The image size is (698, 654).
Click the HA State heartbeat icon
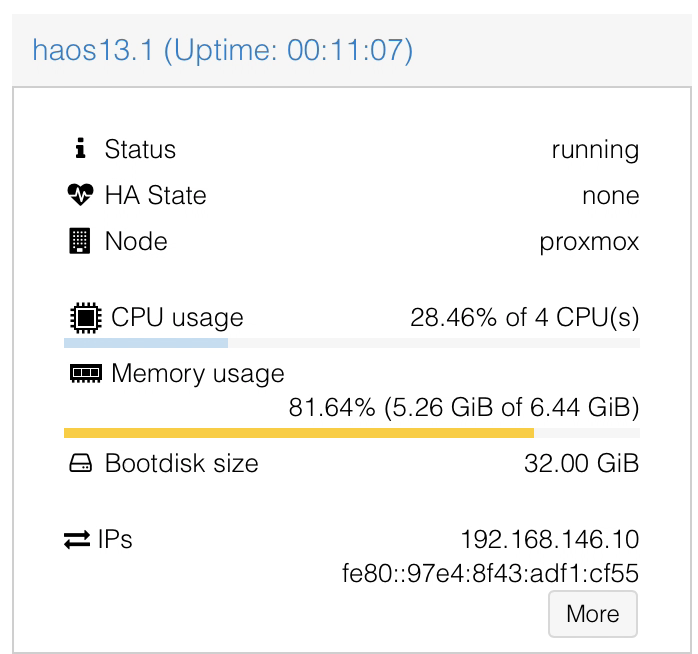tap(81, 195)
